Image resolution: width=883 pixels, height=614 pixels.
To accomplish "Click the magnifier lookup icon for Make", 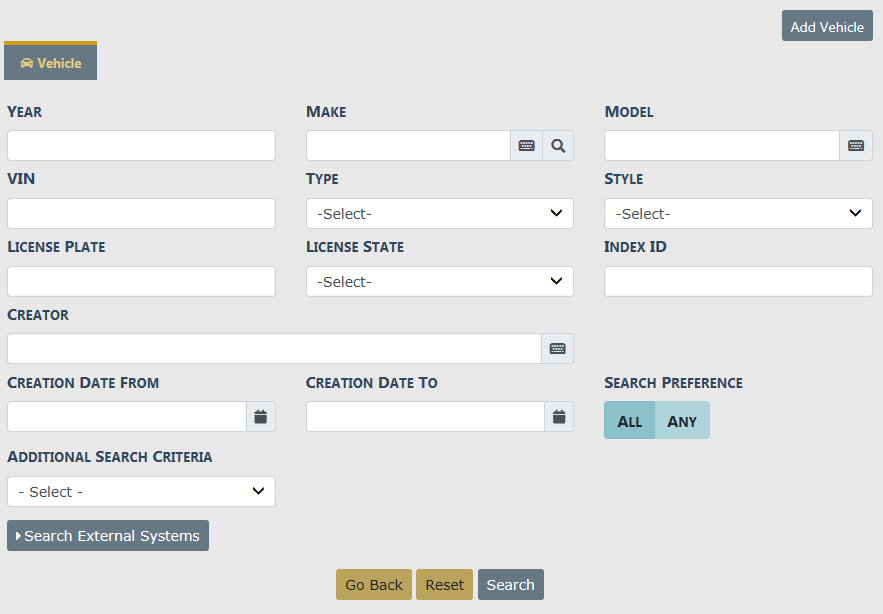I will click(558, 146).
